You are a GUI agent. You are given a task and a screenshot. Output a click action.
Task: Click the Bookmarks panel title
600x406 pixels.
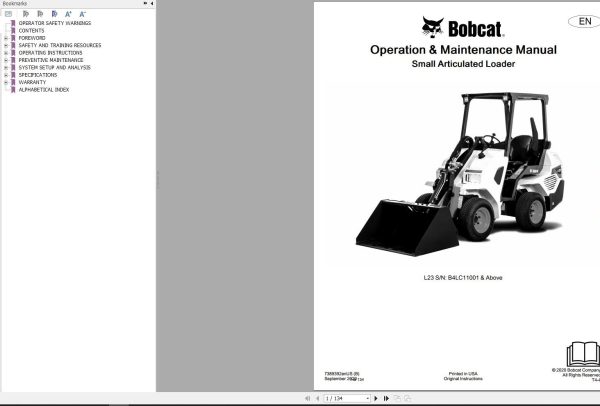pos(15,3)
